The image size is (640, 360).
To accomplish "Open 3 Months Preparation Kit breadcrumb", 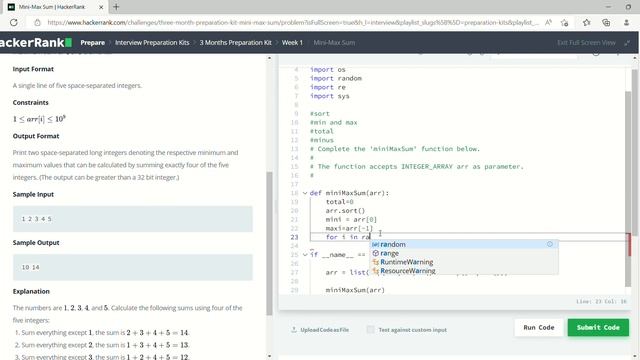I will coord(236,42).
